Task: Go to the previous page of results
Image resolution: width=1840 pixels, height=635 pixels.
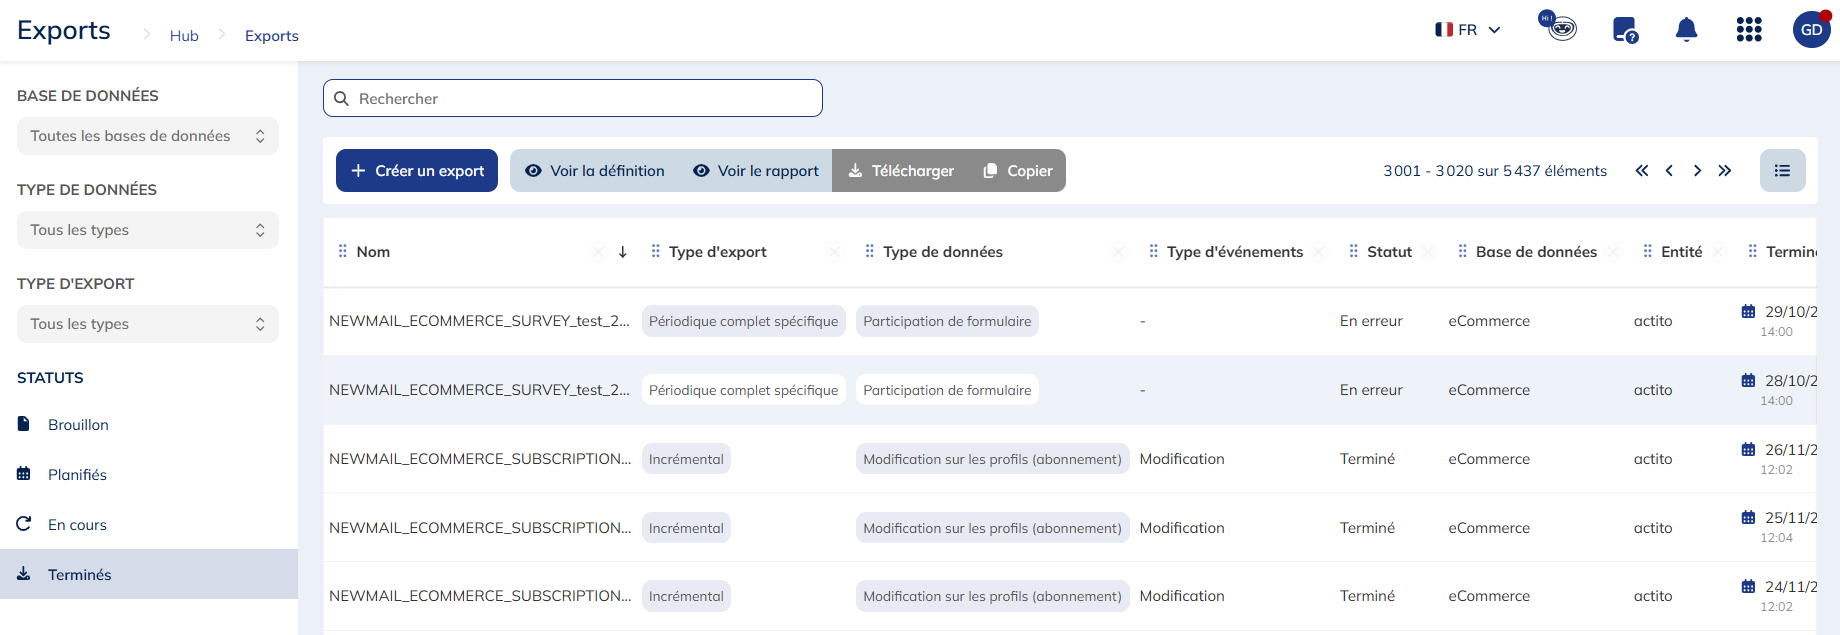Action: (x=1669, y=171)
